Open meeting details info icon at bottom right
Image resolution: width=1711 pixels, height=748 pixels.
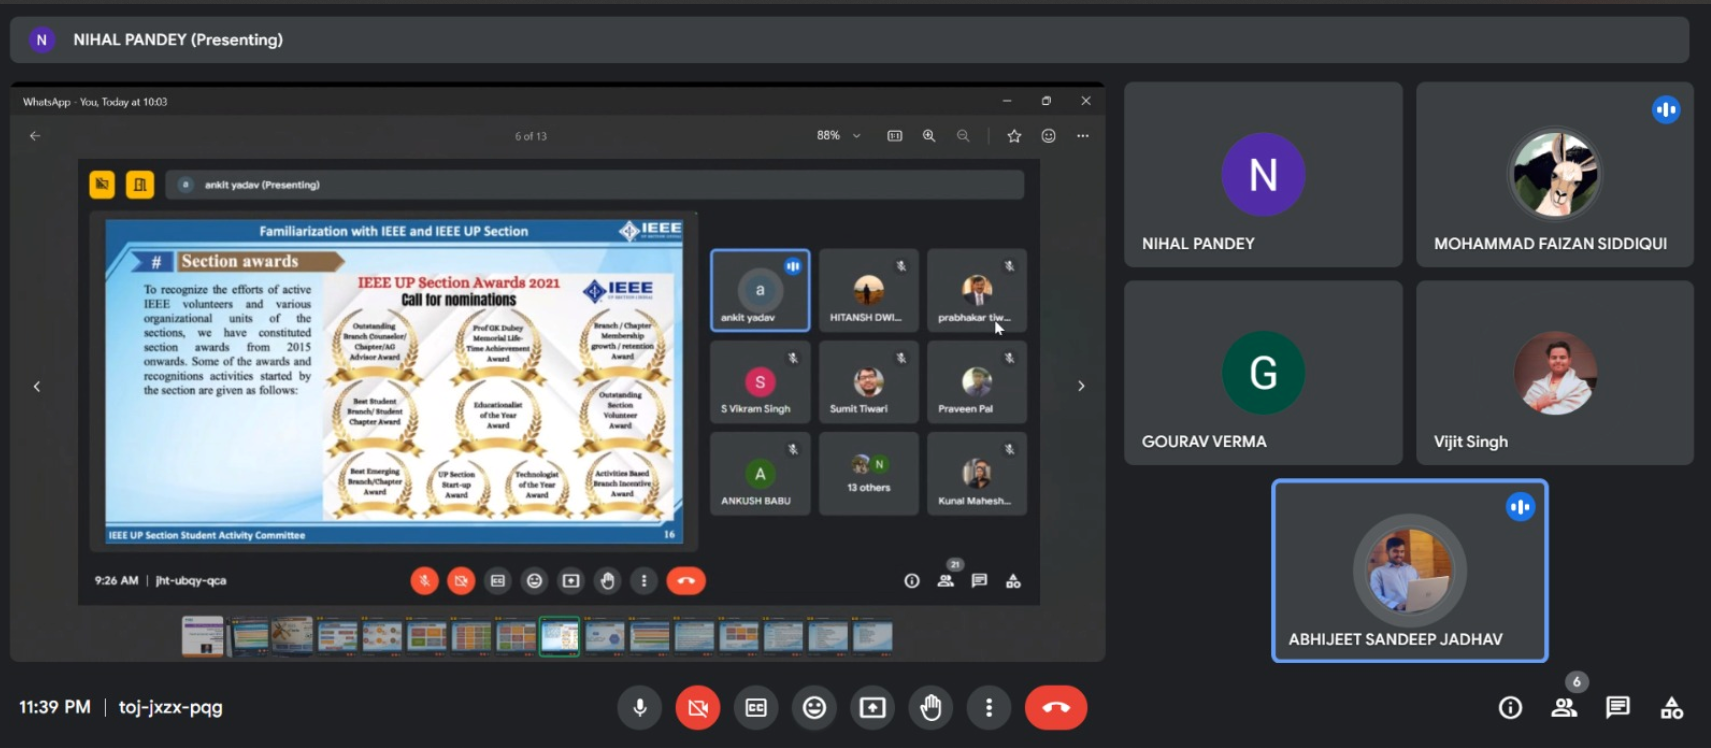(x=1510, y=708)
